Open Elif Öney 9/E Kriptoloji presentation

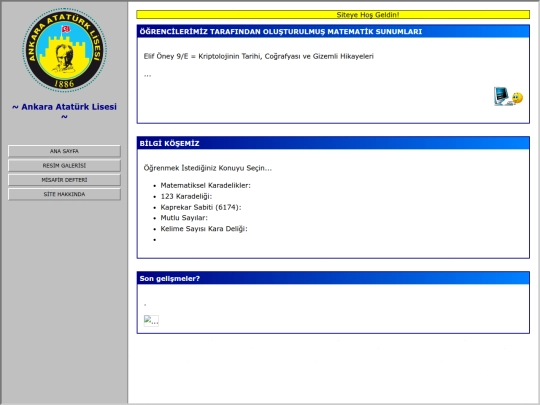[x=259, y=56]
